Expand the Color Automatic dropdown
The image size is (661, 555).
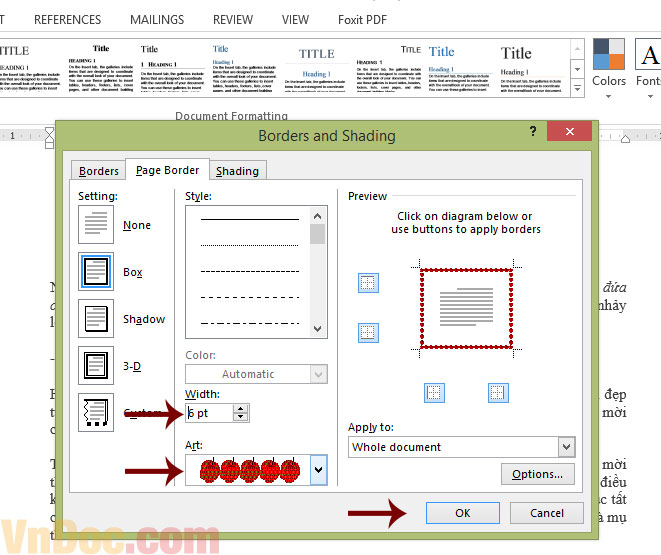point(318,374)
